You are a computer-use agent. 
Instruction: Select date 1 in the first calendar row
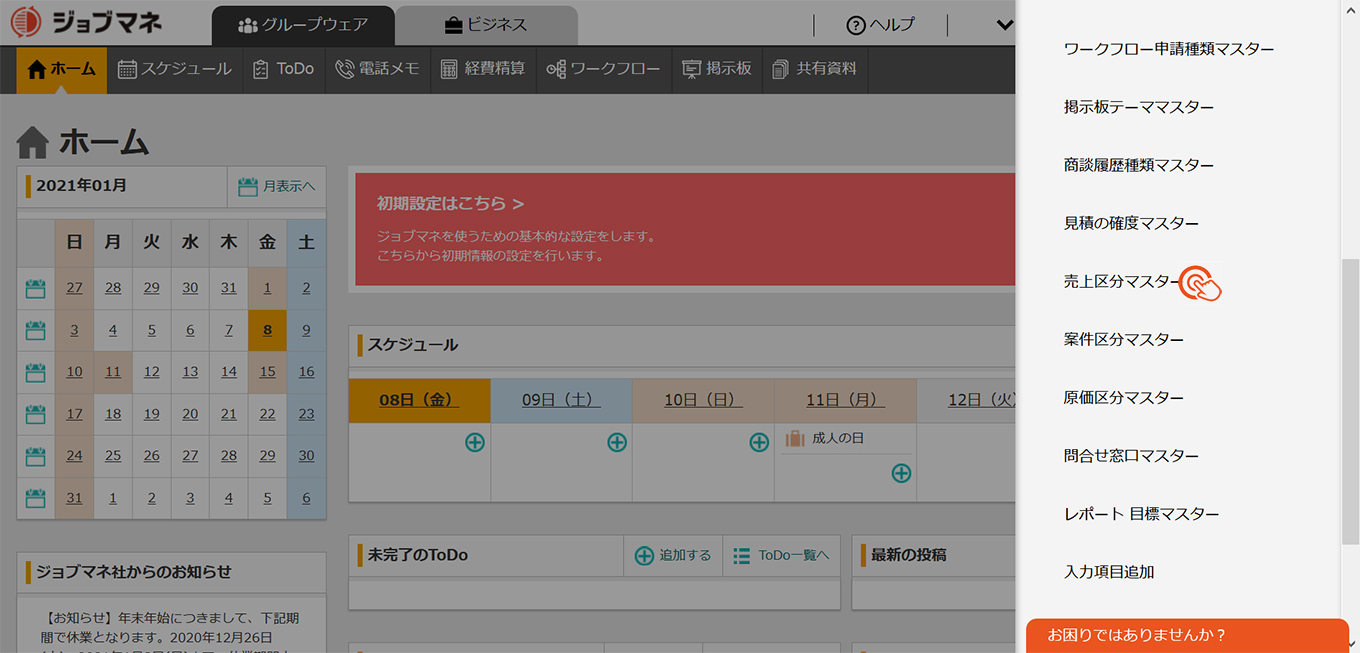pos(267,288)
